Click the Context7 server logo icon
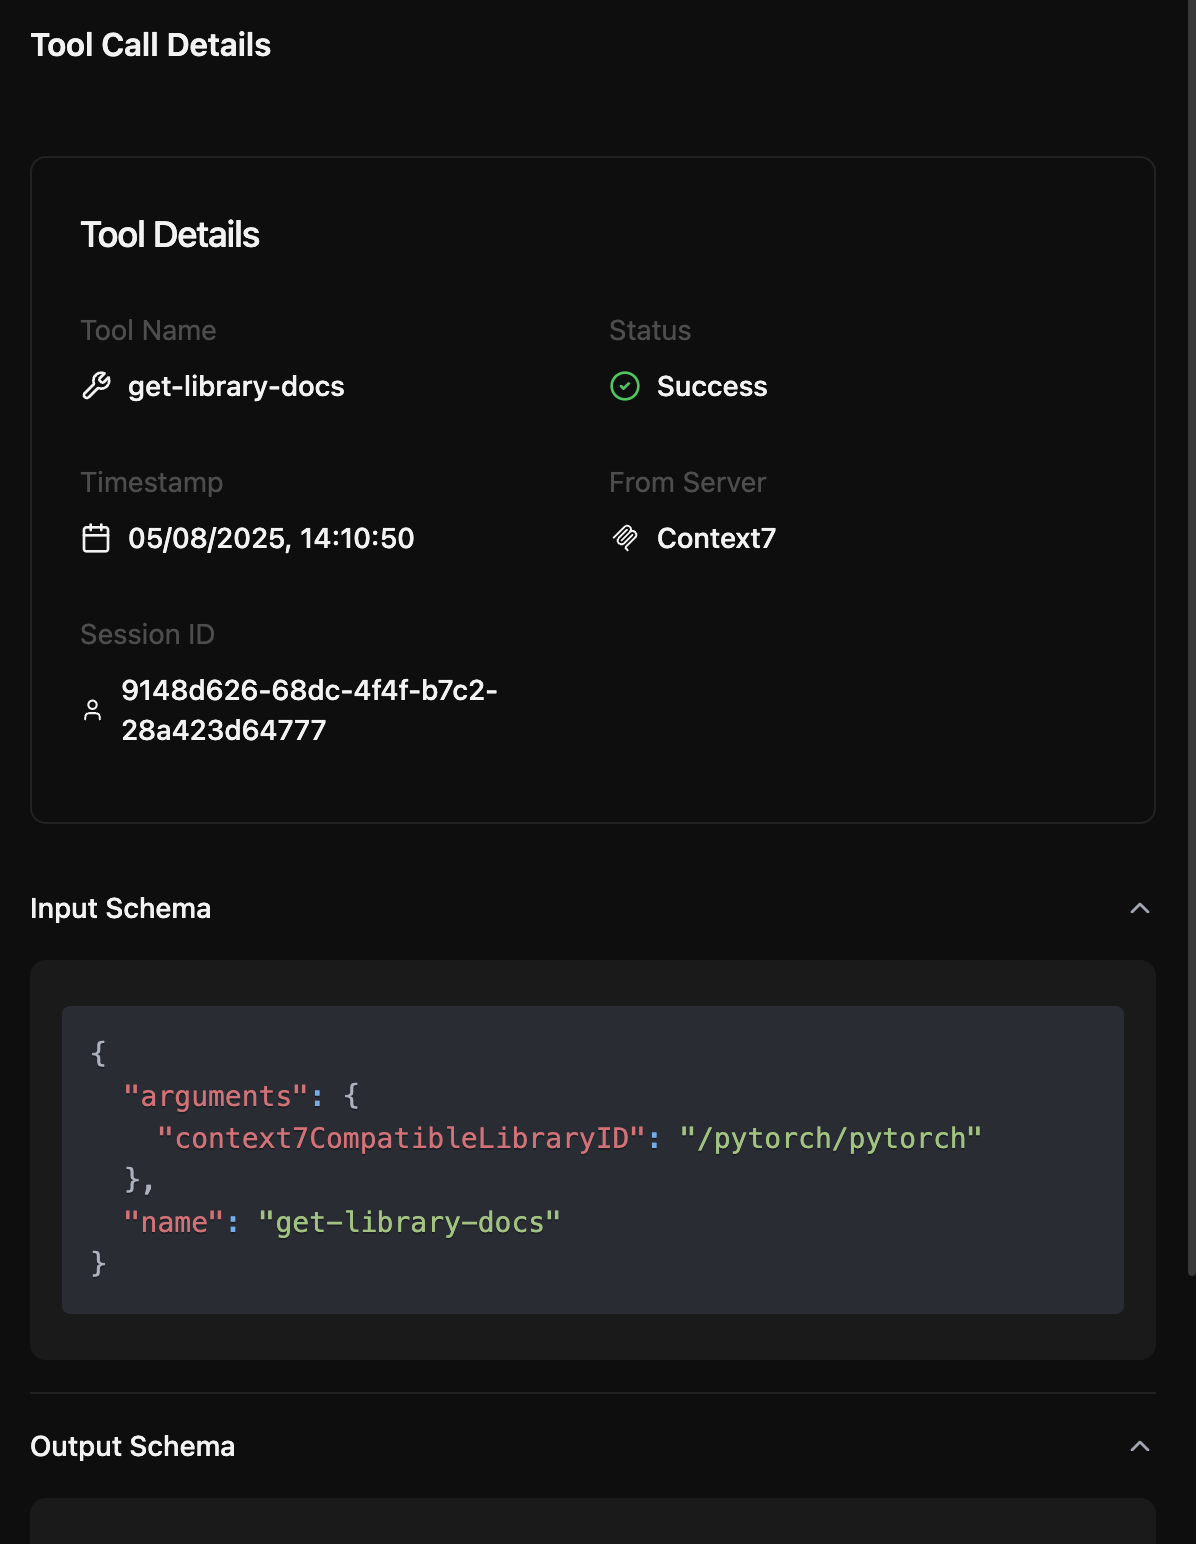Screen dimensions: 1196x1544 (625, 538)
